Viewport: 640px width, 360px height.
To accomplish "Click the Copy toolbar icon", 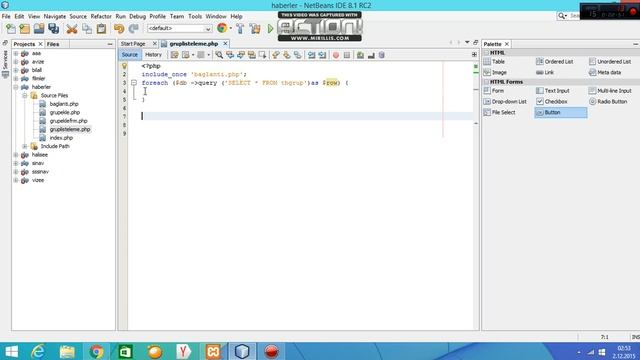I will click(x=87, y=29).
